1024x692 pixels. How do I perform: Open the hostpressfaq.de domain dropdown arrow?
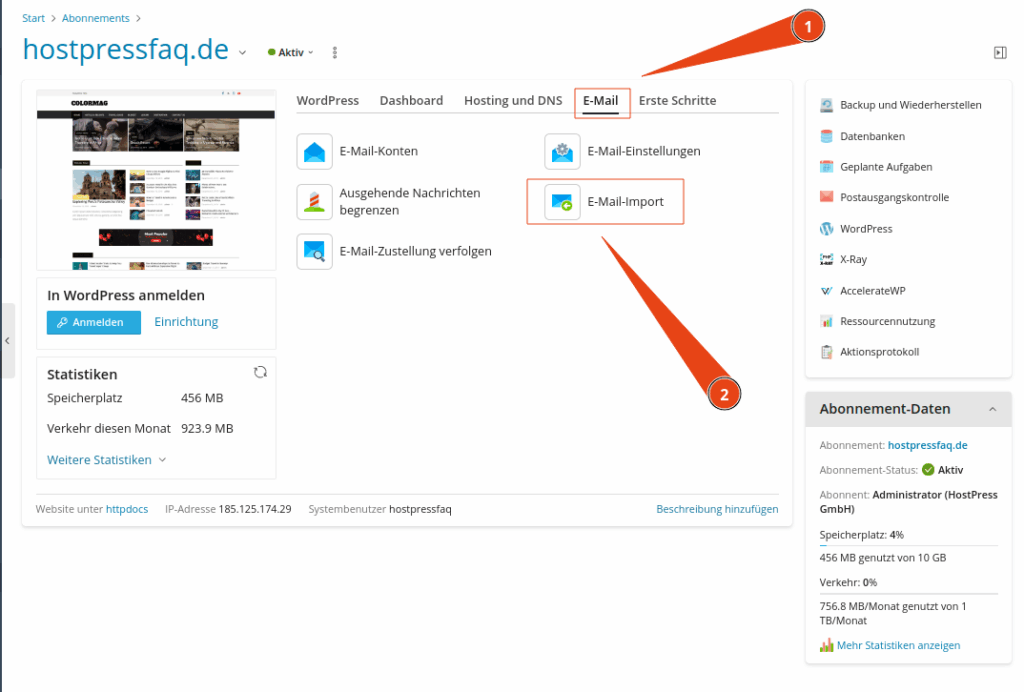coord(242,53)
